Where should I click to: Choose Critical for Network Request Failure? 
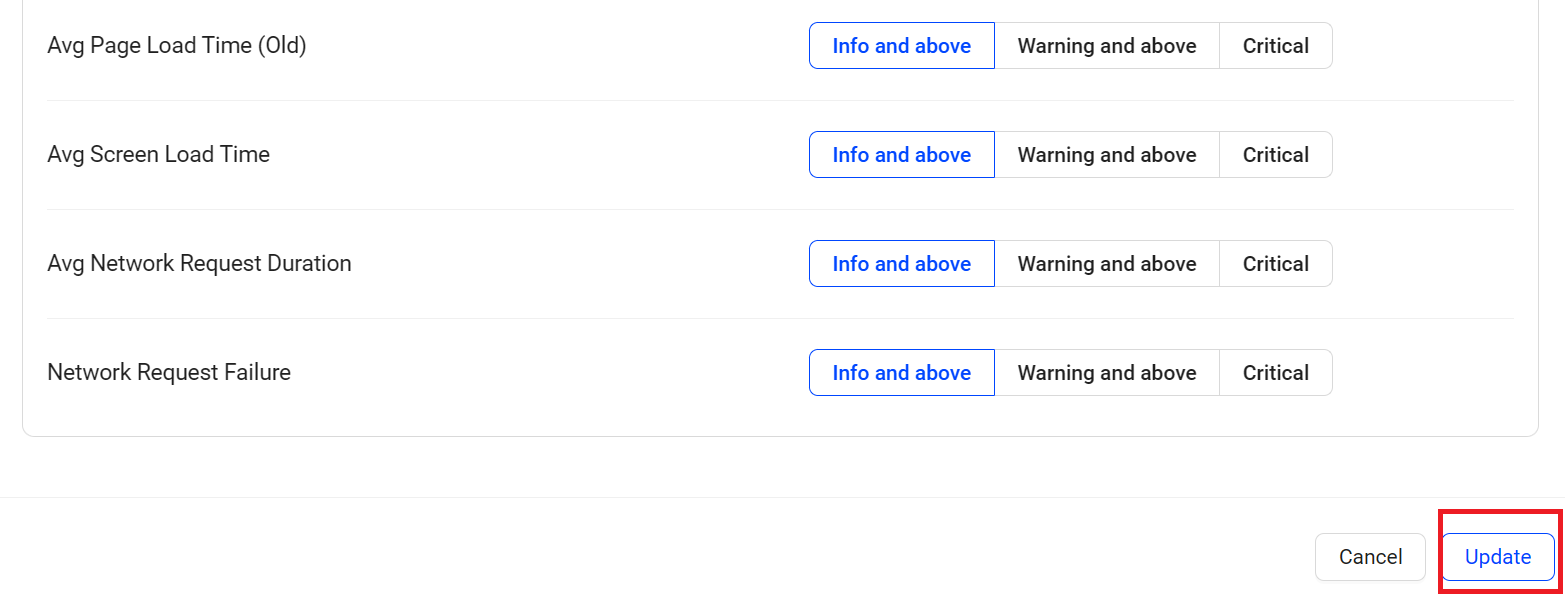point(1275,373)
